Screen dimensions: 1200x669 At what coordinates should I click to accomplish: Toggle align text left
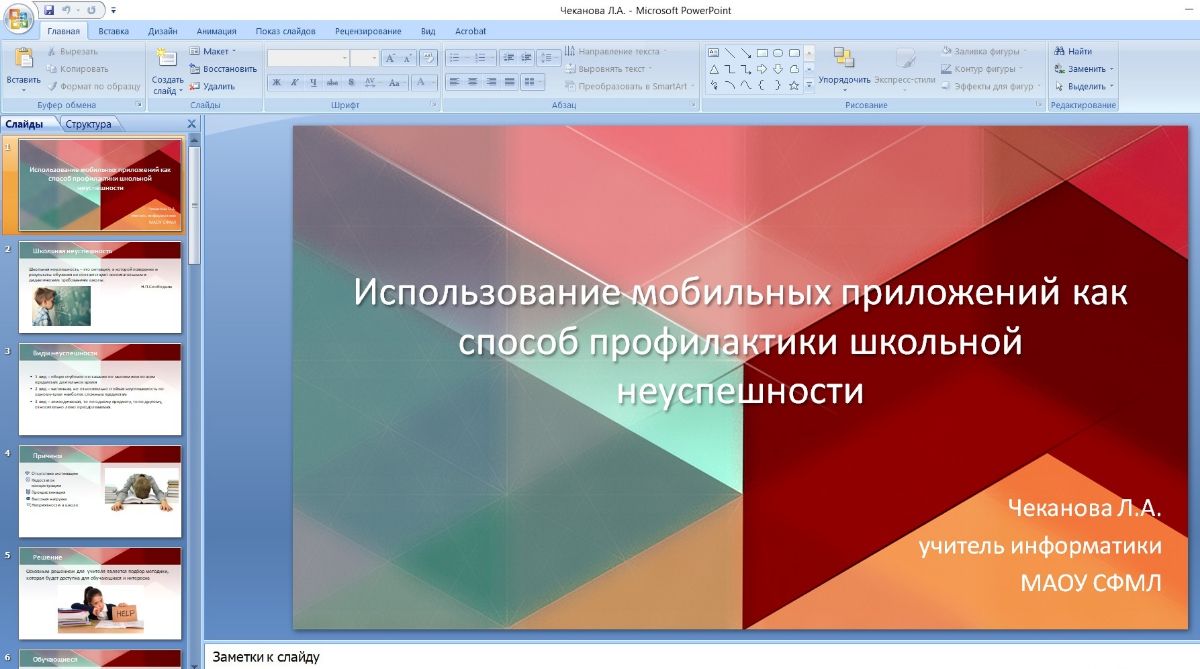[x=455, y=82]
